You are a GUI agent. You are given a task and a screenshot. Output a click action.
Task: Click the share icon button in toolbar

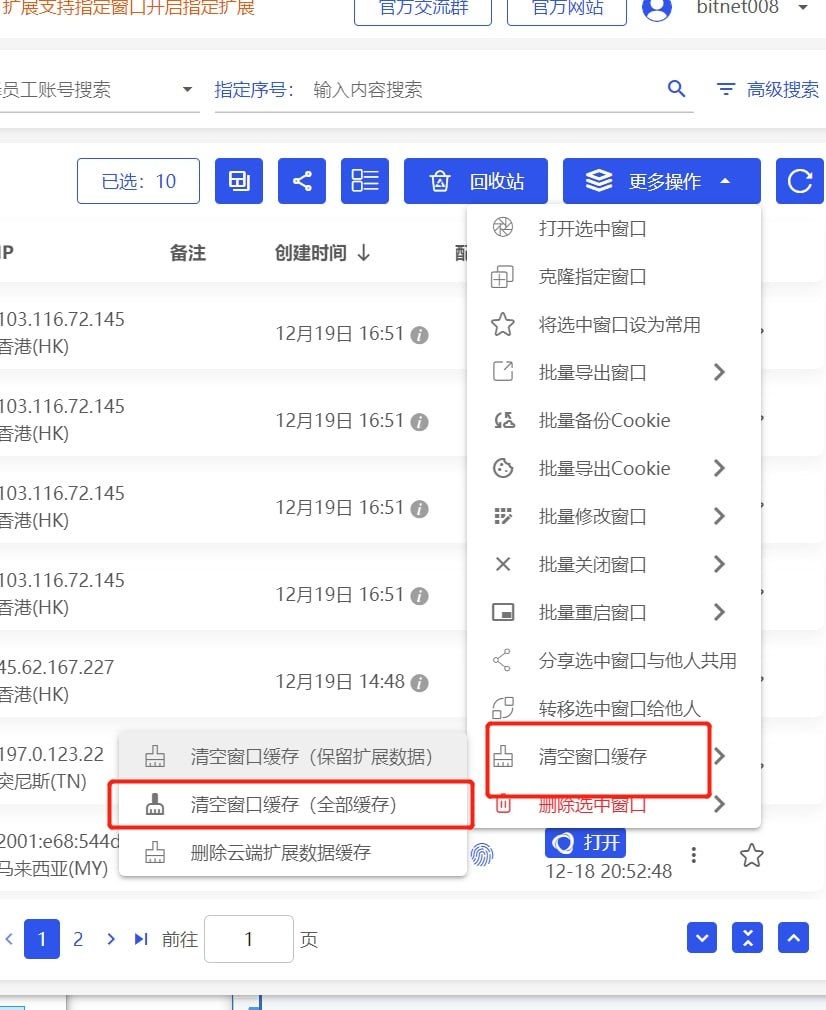tap(302, 181)
